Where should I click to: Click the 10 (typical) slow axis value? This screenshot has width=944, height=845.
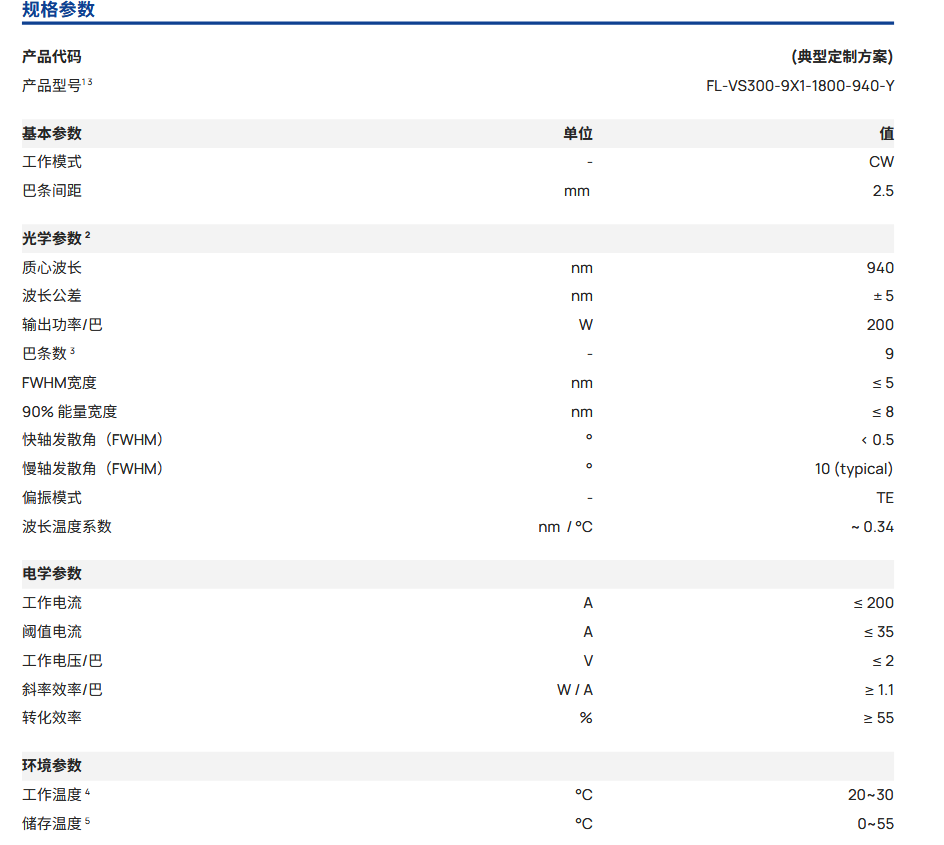(853, 469)
